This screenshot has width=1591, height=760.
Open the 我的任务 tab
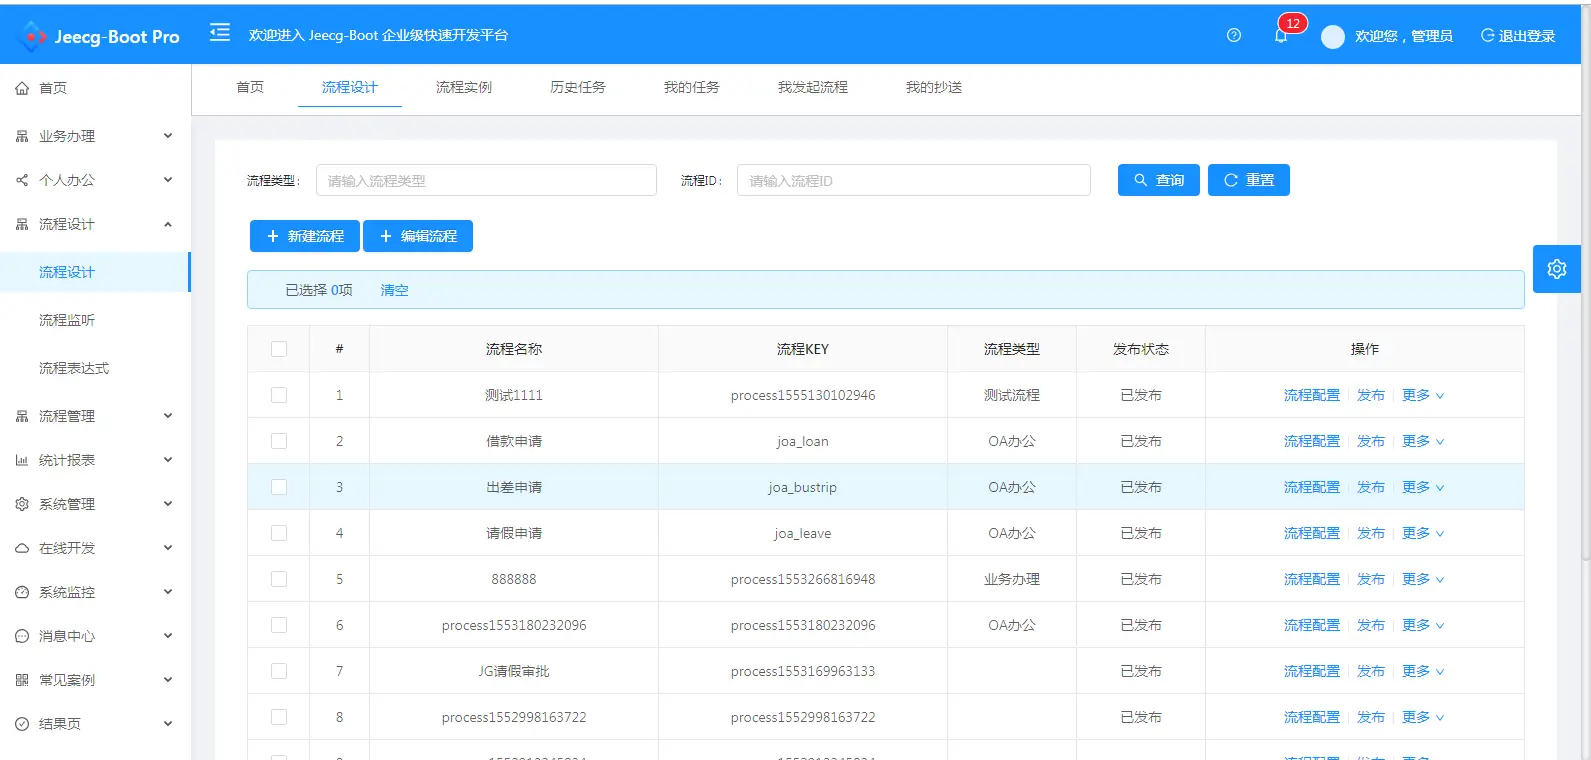pyautogui.click(x=692, y=87)
